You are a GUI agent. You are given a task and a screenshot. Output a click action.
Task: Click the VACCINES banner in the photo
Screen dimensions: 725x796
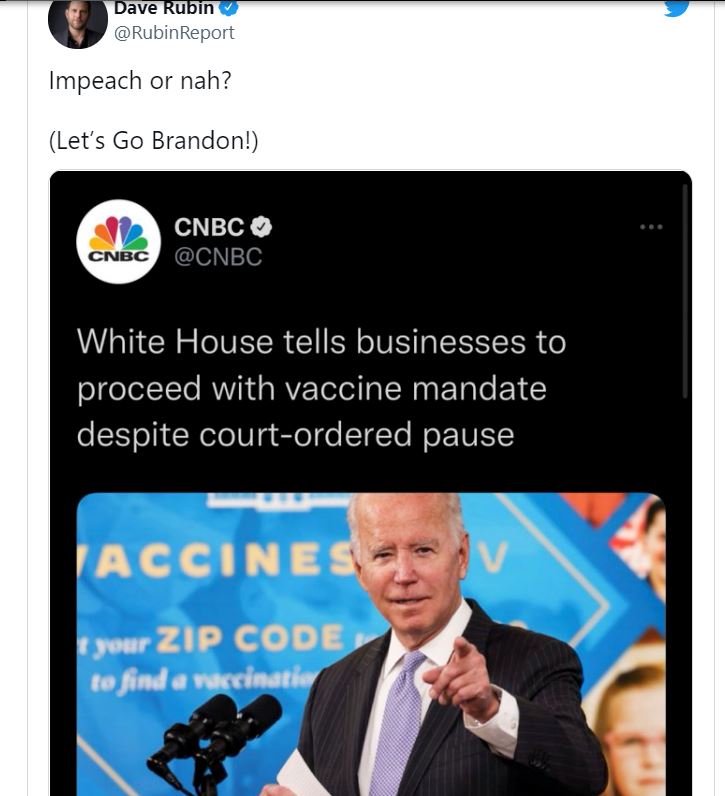tap(216, 560)
